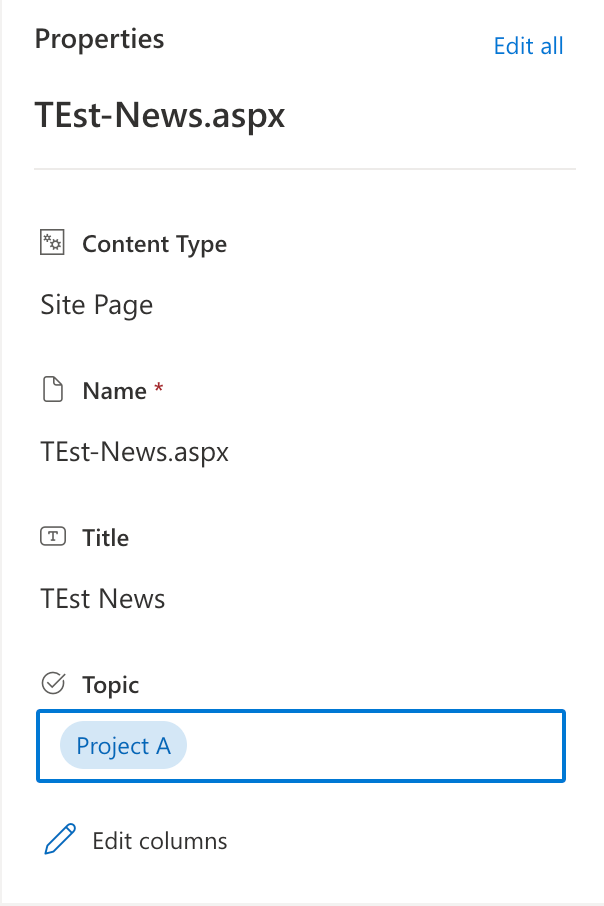Edit the TEst News title value
Viewport: 604px width, 906px height.
coord(103,599)
